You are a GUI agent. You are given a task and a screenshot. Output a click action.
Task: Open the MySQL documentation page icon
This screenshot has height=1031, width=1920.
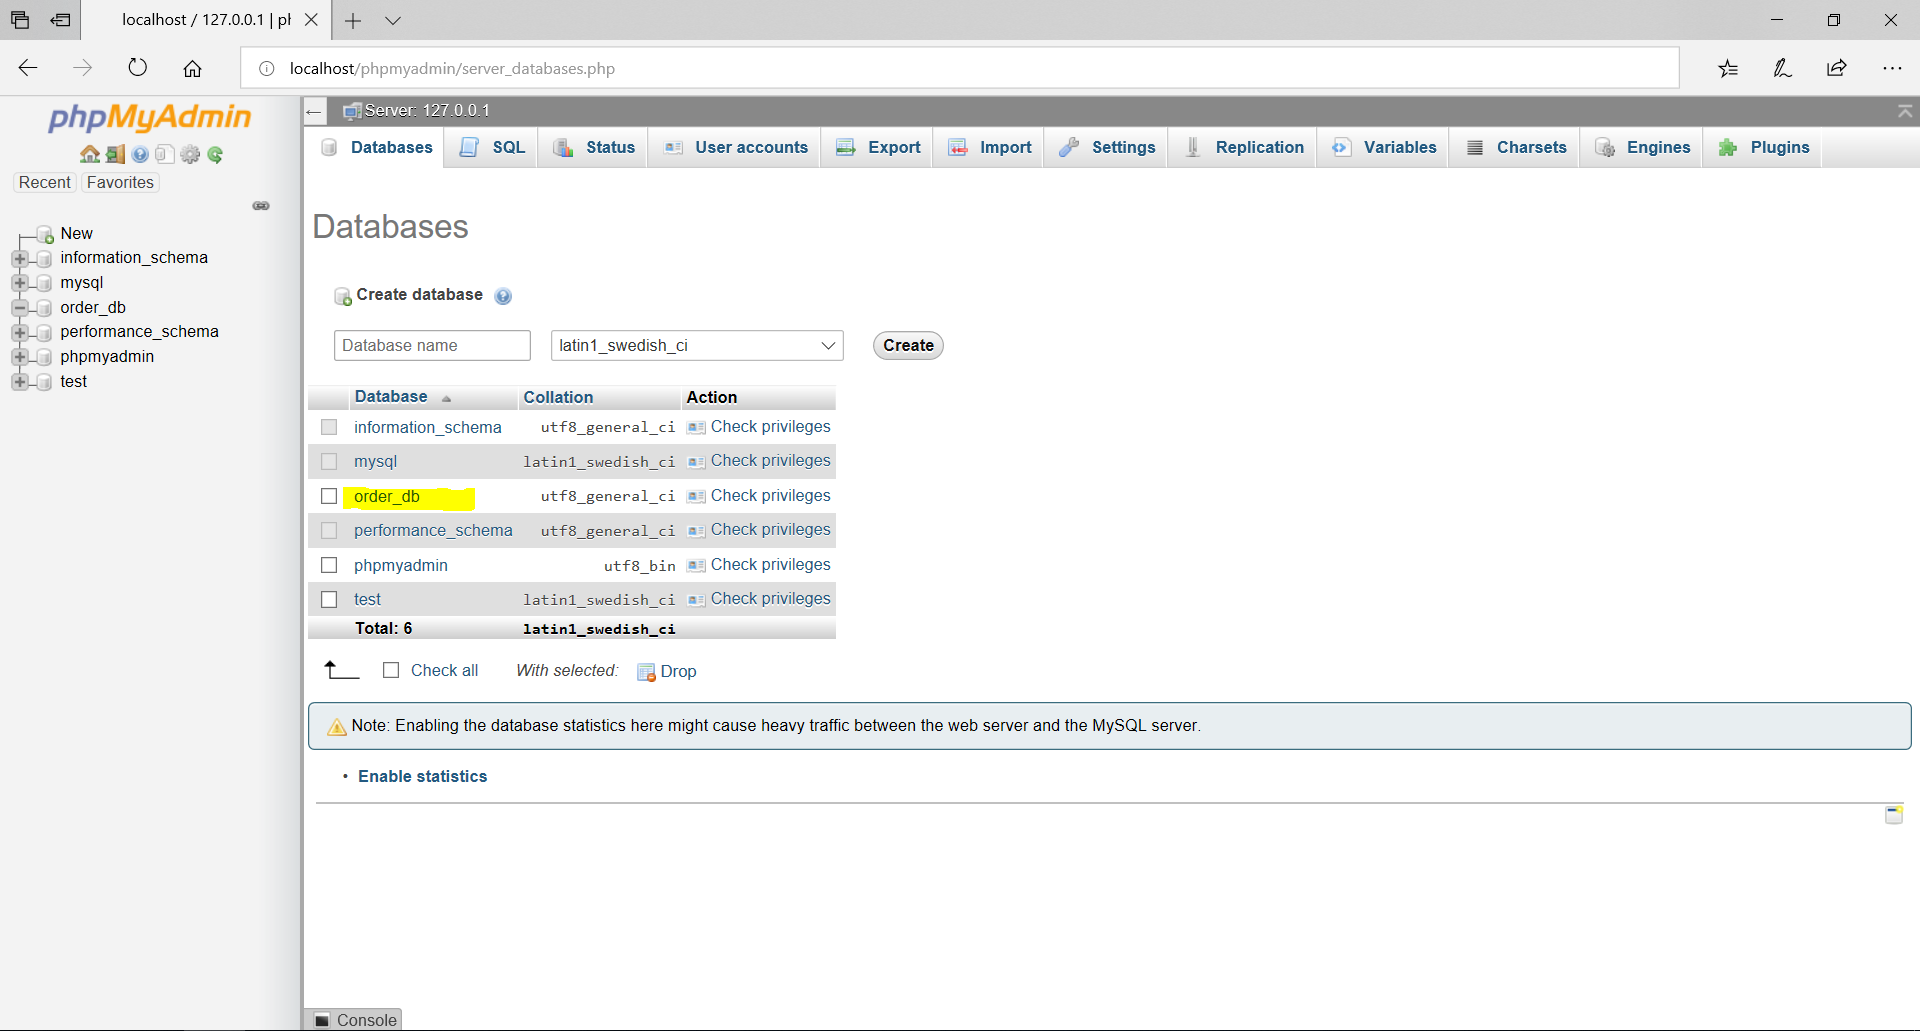[164, 155]
